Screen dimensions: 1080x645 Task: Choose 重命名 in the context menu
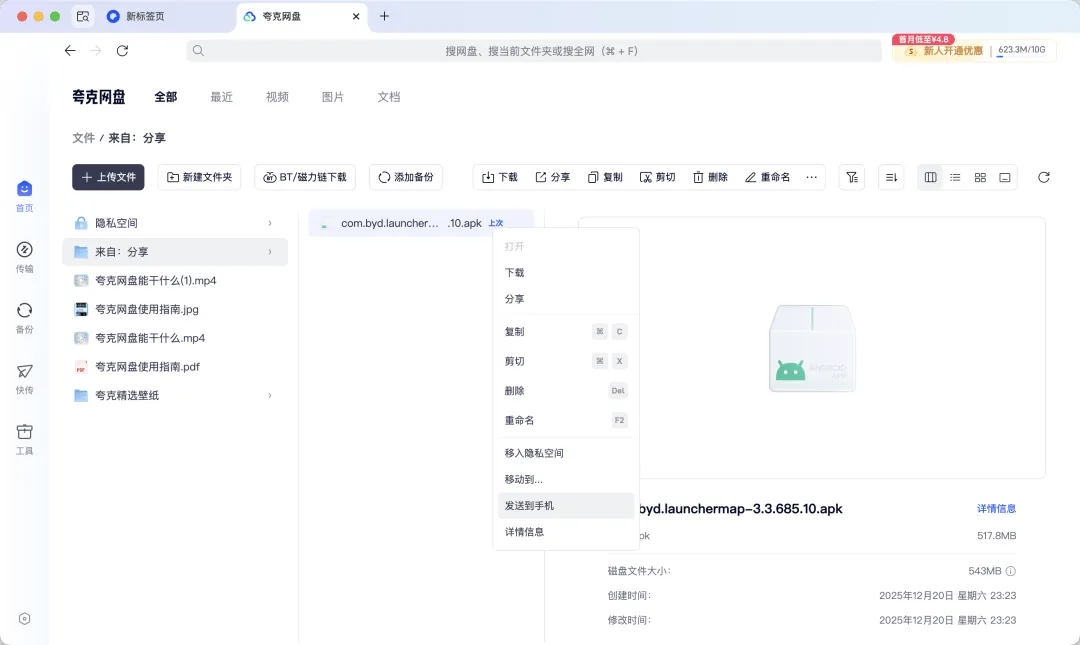(565, 420)
